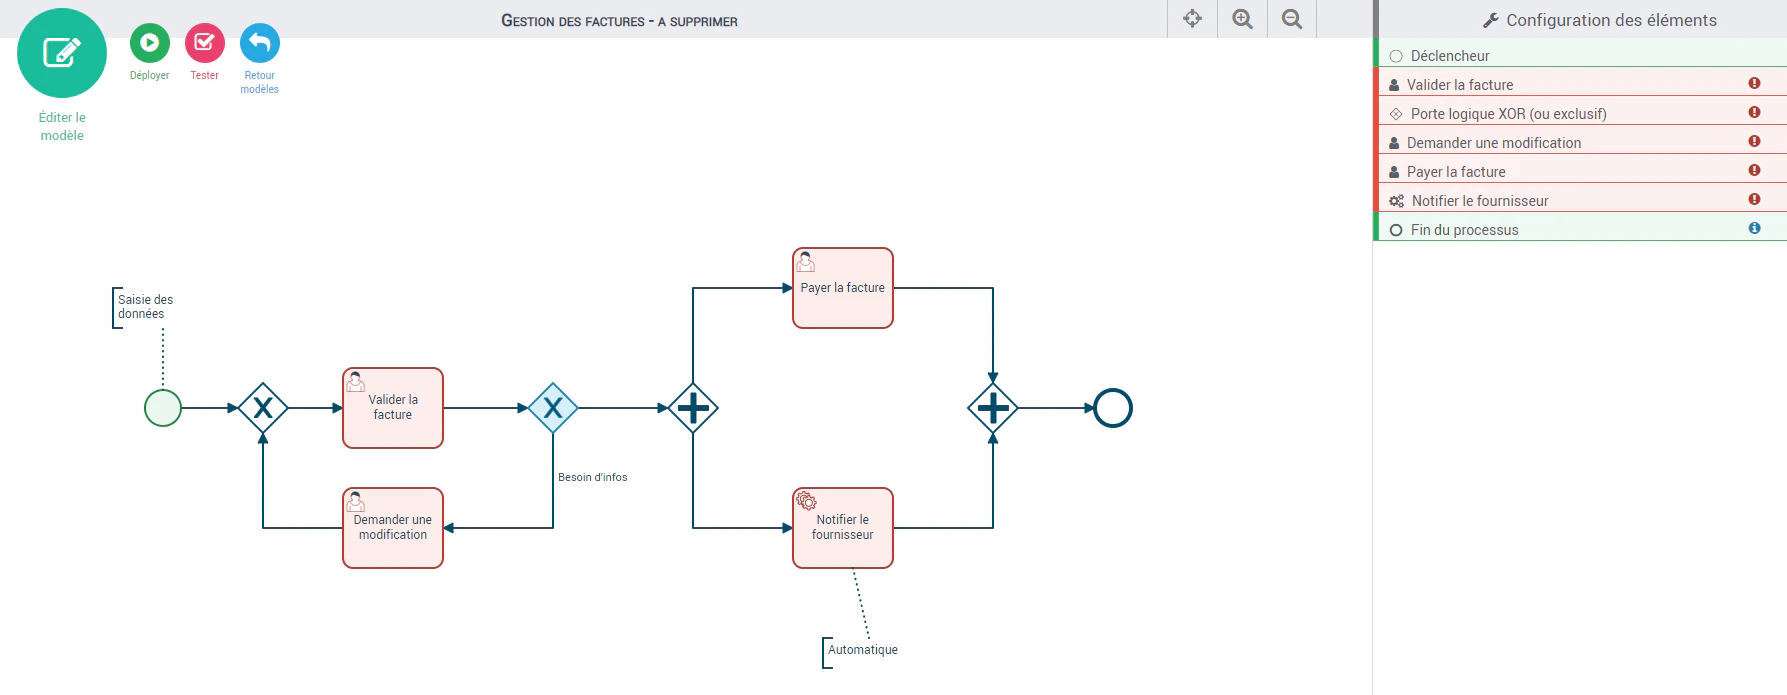Click the Déployer play icon

pos(149,43)
